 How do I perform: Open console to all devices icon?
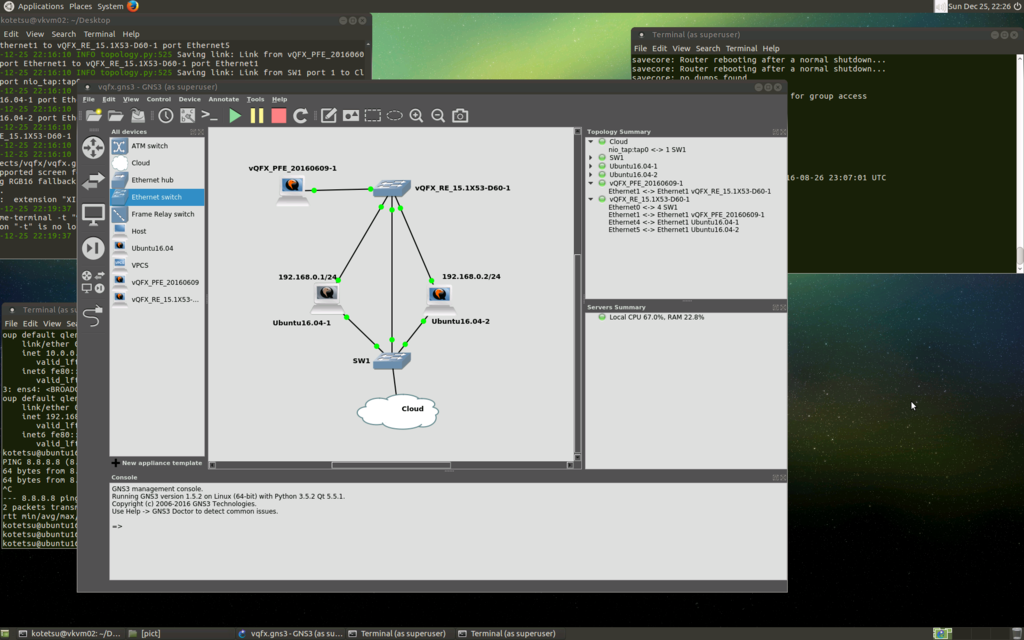pyautogui.click(x=210, y=116)
